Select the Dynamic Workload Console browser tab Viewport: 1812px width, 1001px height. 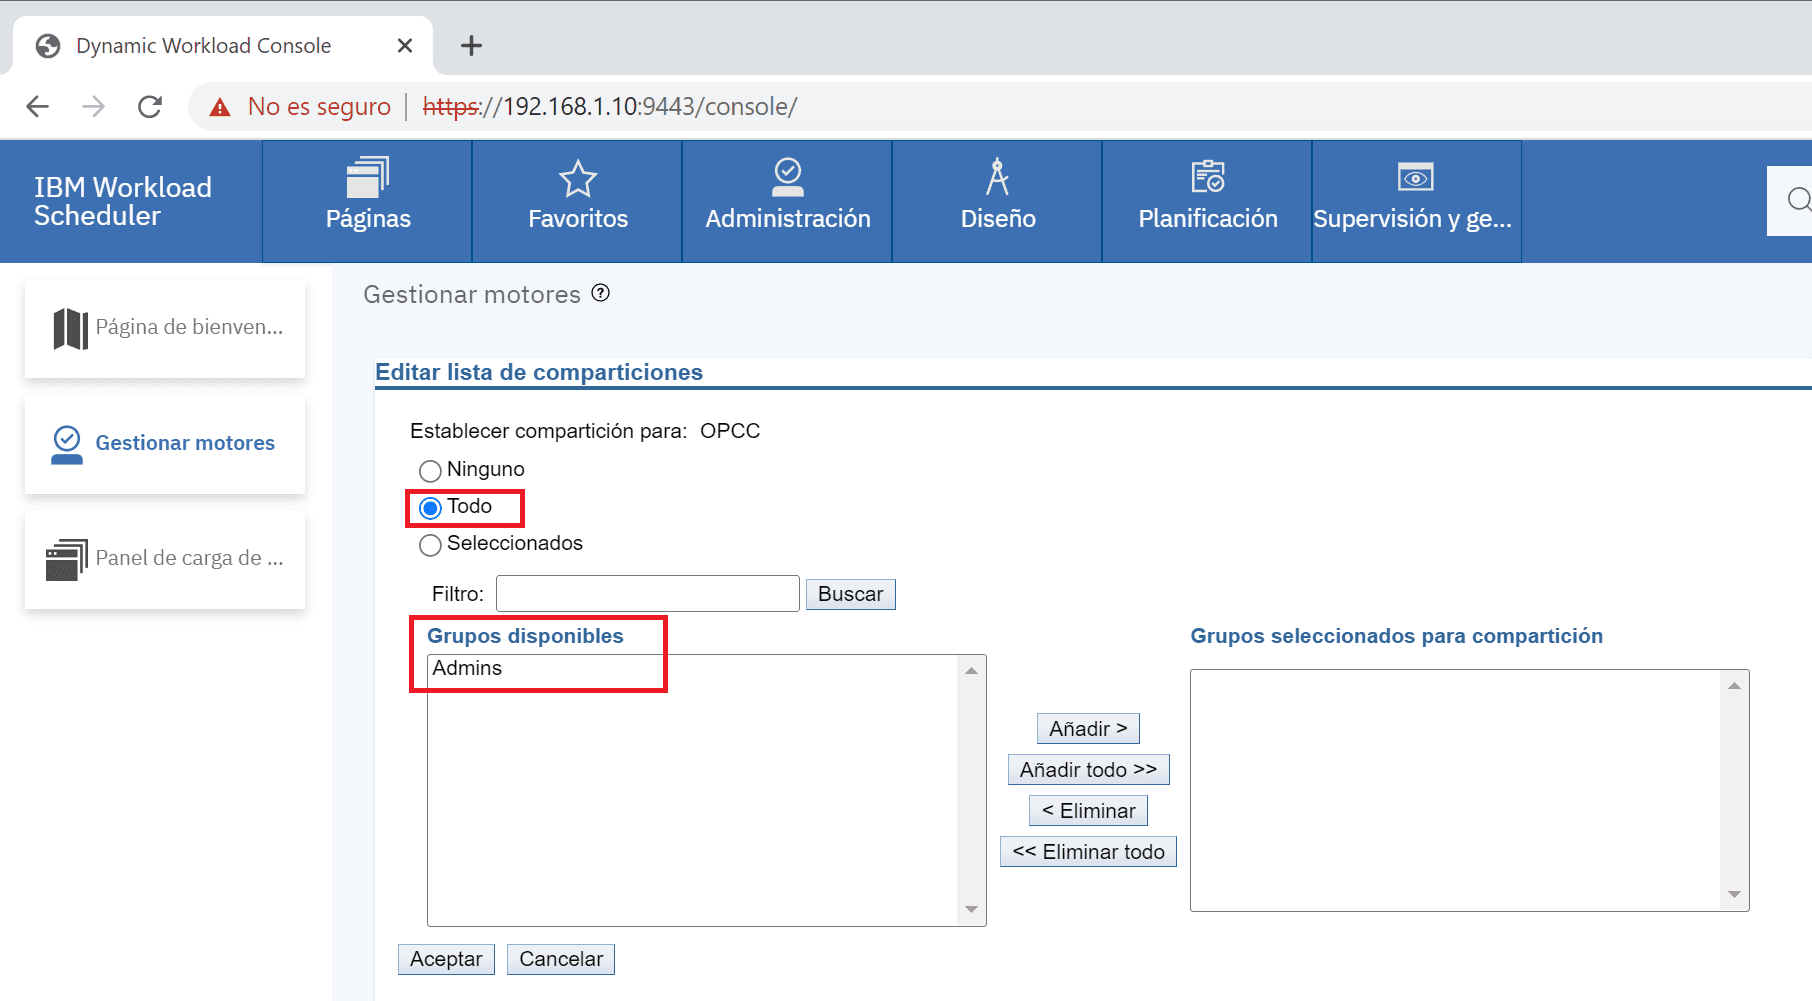pyautogui.click(x=223, y=46)
